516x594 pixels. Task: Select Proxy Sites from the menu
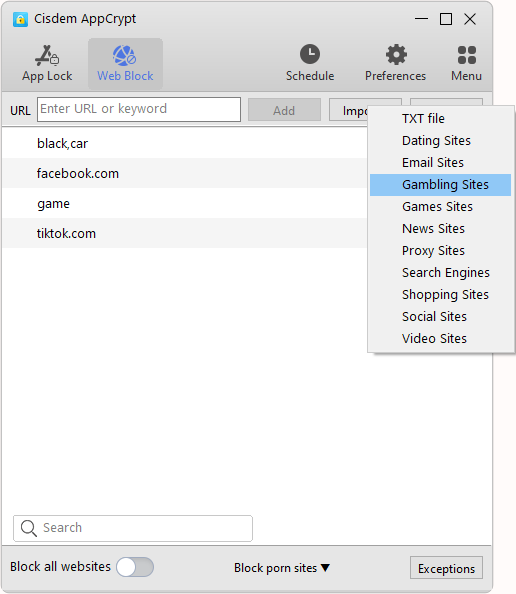[440, 251]
